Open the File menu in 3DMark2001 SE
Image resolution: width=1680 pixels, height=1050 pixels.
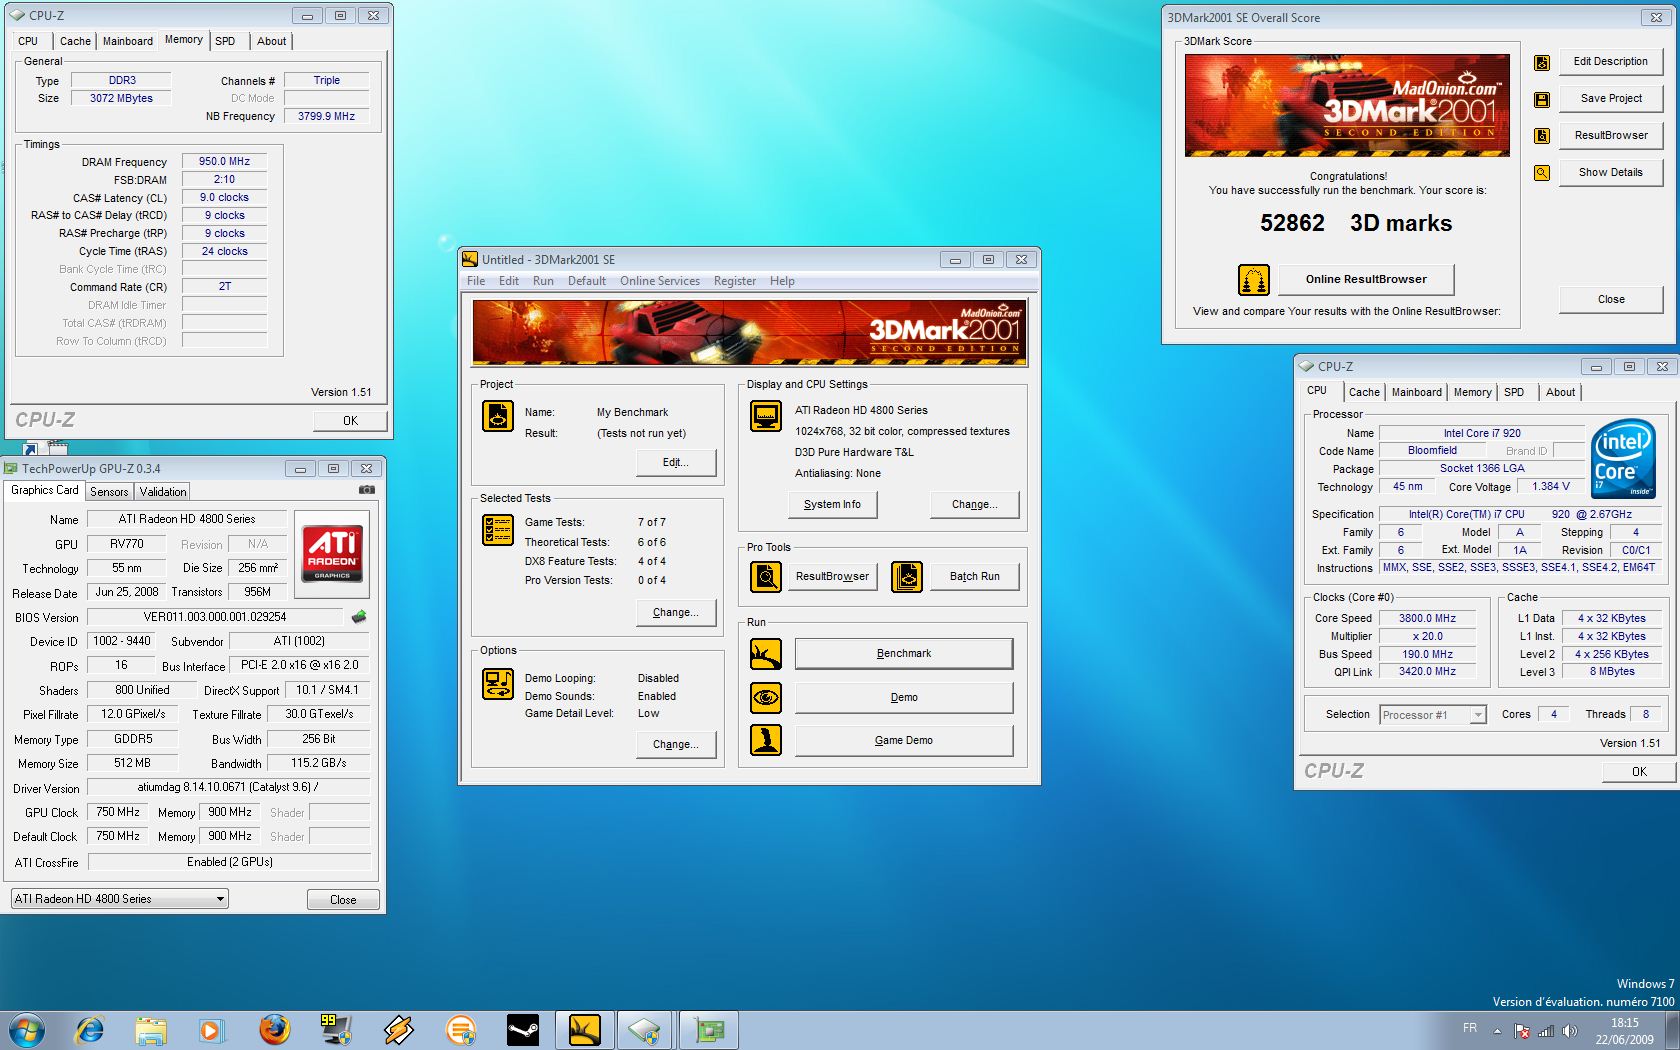[x=476, y=281]
